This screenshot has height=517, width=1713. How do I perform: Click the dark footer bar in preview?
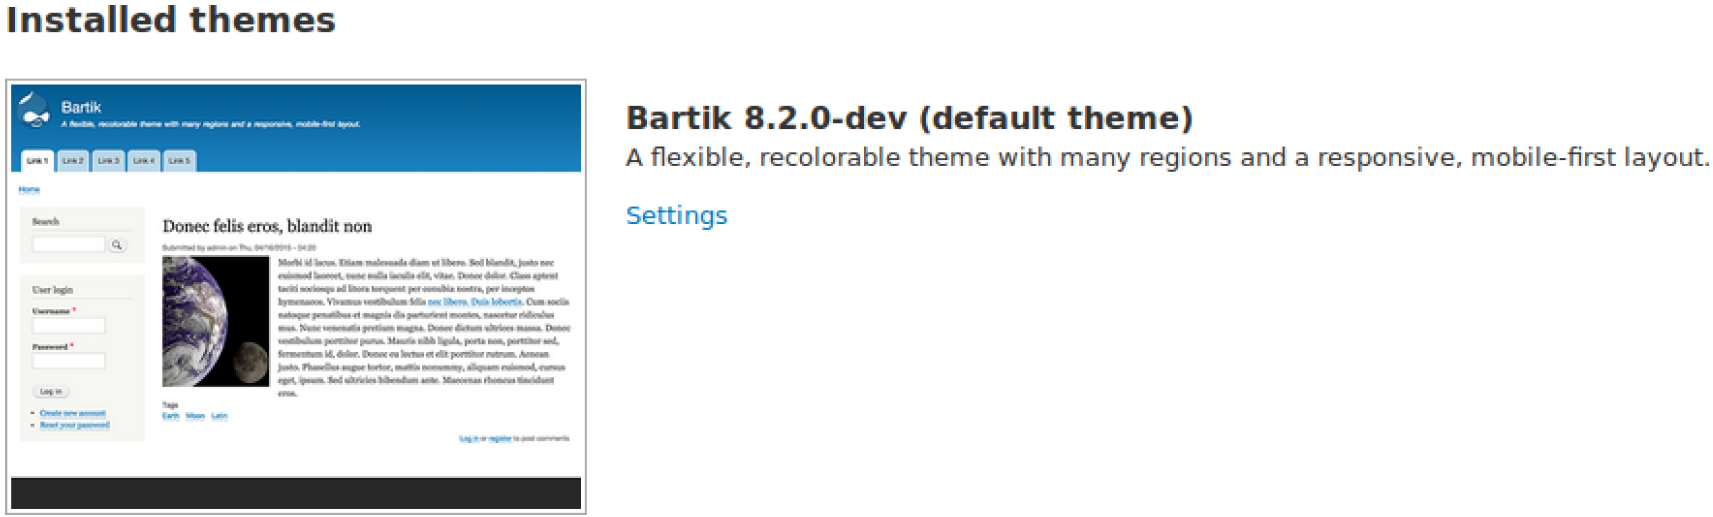[296, 493]
